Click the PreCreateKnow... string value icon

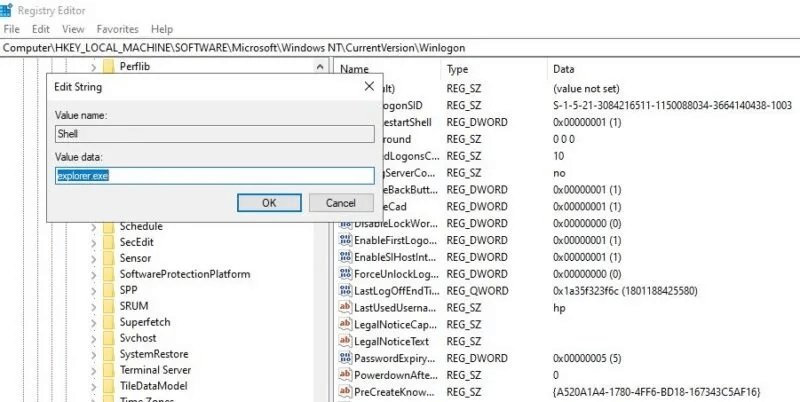point(345,392)
